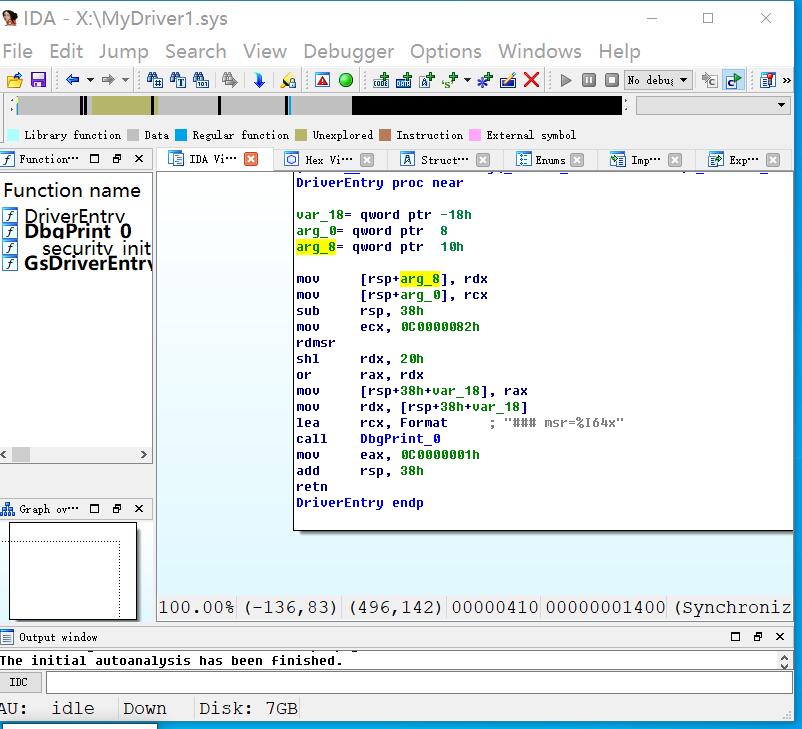Click the 'Format' operand in lea instruction
The height and width of the screenshot is (729, 802).
coord(424,423)
